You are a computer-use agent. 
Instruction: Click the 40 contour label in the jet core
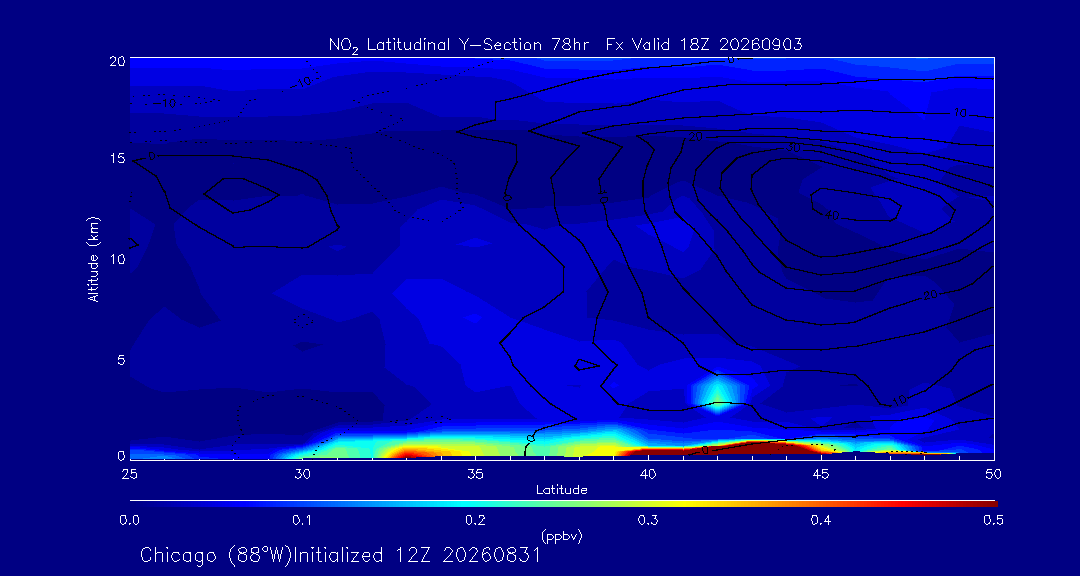pos(831,216)
